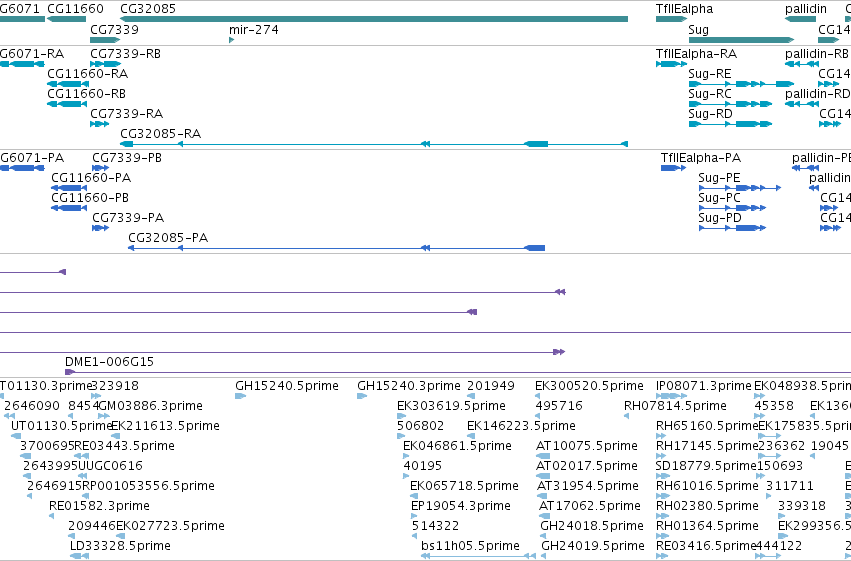Viewport: 851px width, 561px height.
Task: Select EST AT17062.5prime
Action: tap(589, 507)
